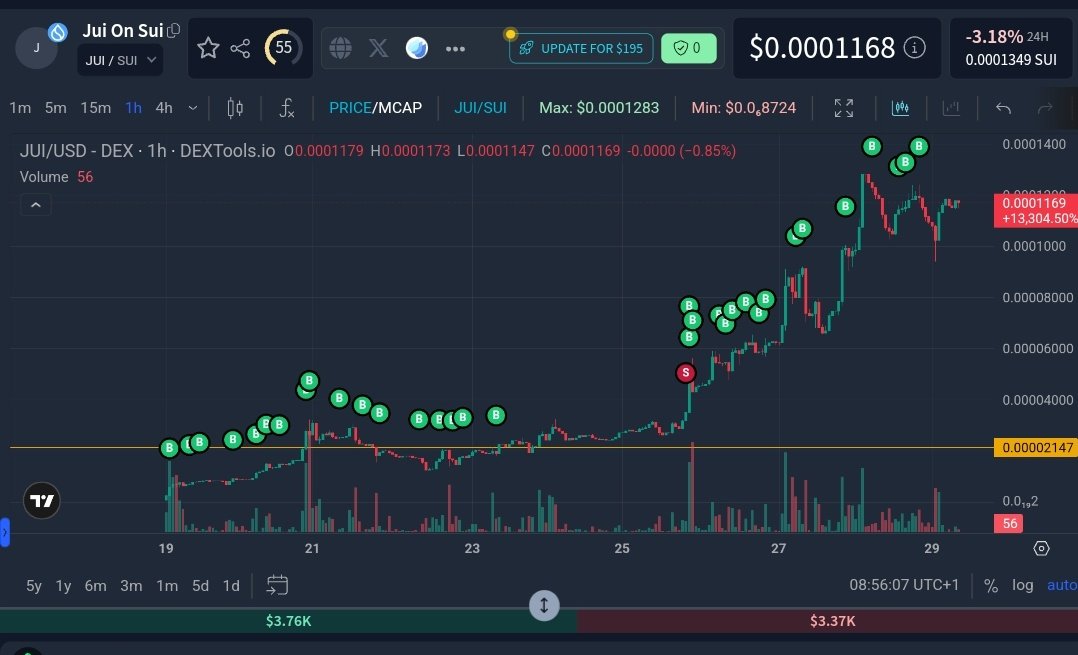Toggle the greyed chart overlay icon
Screen dimensions: 1078x655
951,108
